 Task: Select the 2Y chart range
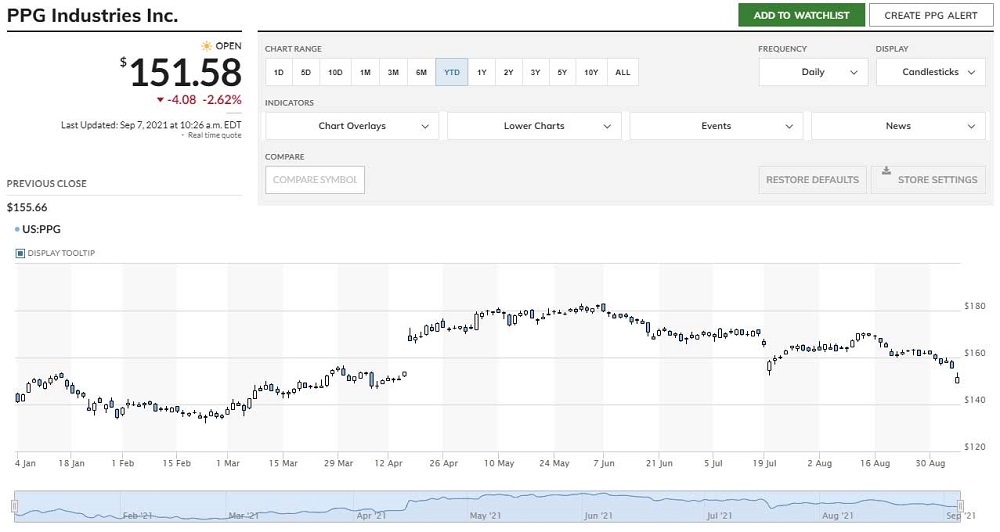point(508,72)
